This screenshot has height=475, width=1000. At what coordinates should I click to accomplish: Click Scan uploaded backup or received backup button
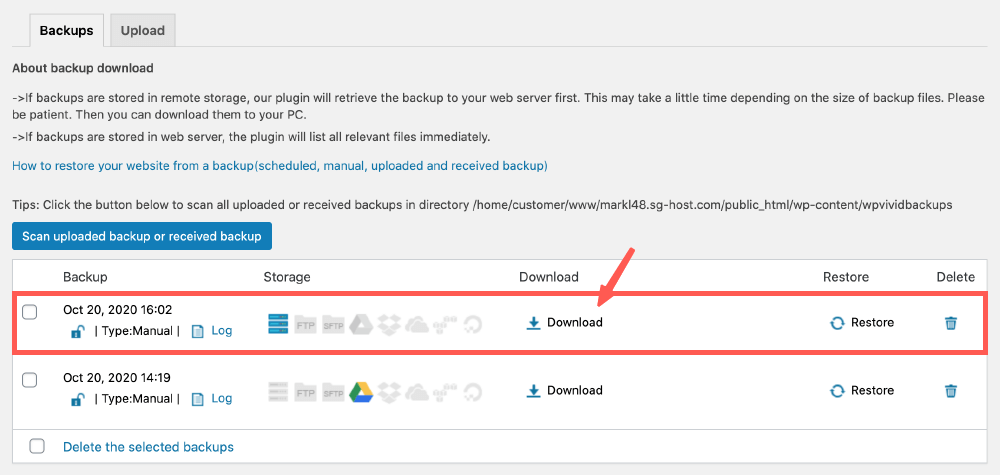pyautogui.click(x=142, y=236)
